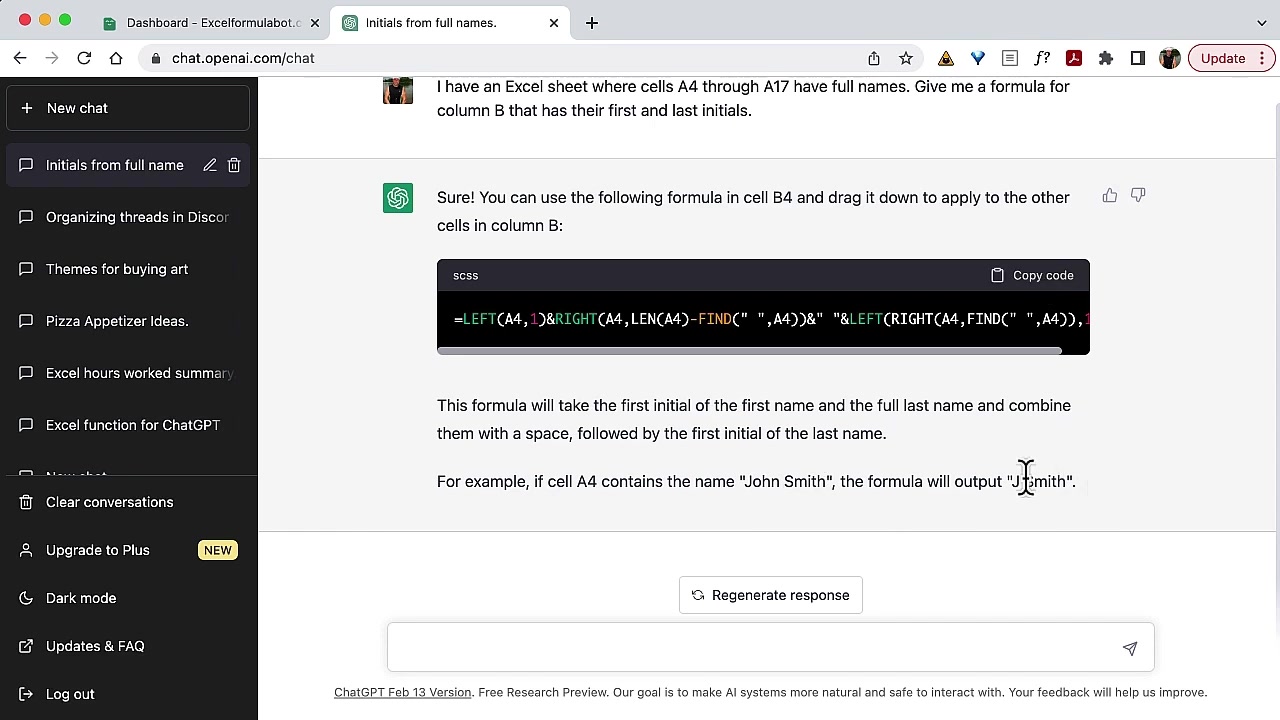This screenshot has height=720, width=1280.
Task: Click the Log out arrow icon
Action: (27, 694)
